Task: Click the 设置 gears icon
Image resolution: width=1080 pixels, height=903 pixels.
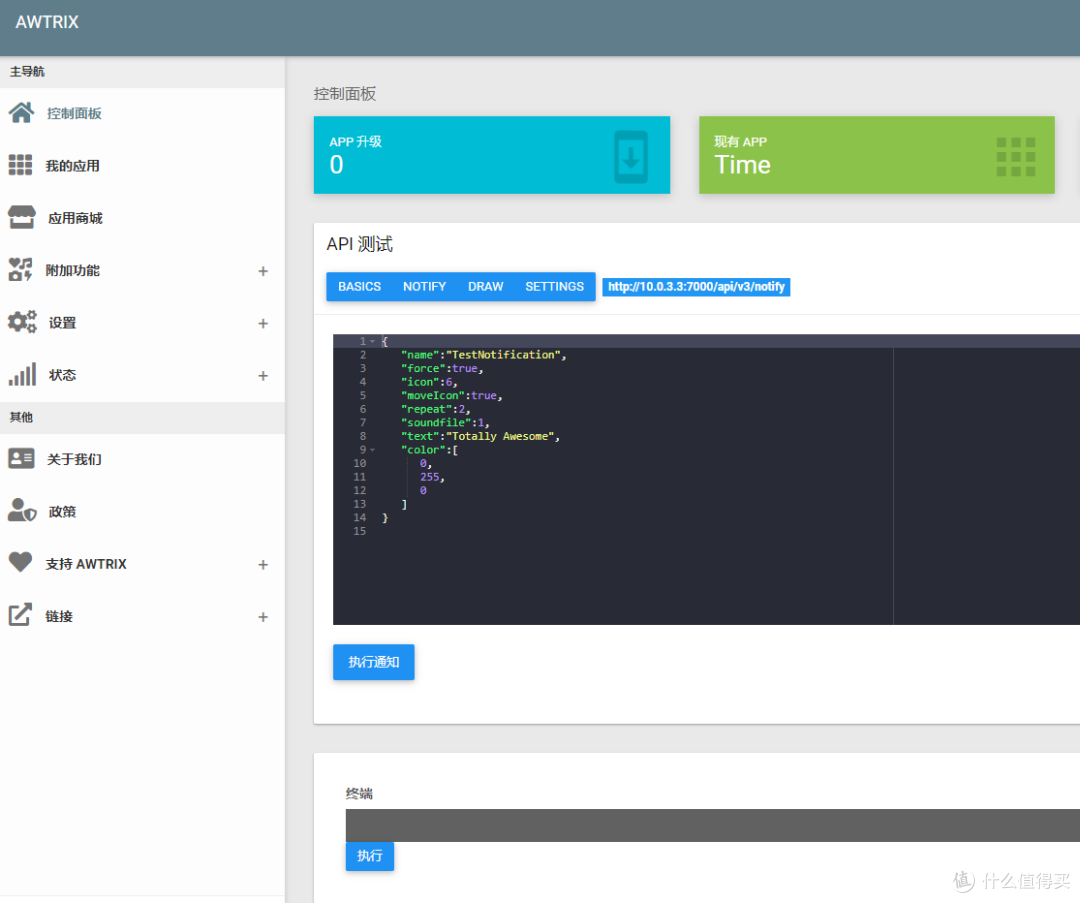Action: point(21,322)
